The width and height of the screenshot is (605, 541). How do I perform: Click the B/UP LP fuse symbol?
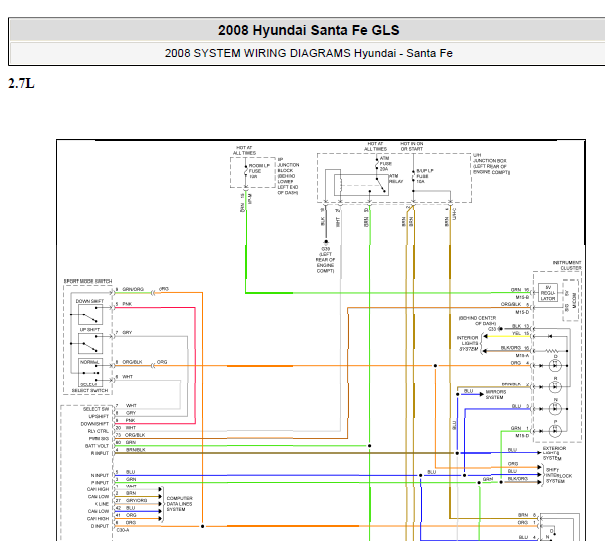click(x=414, y=176)
